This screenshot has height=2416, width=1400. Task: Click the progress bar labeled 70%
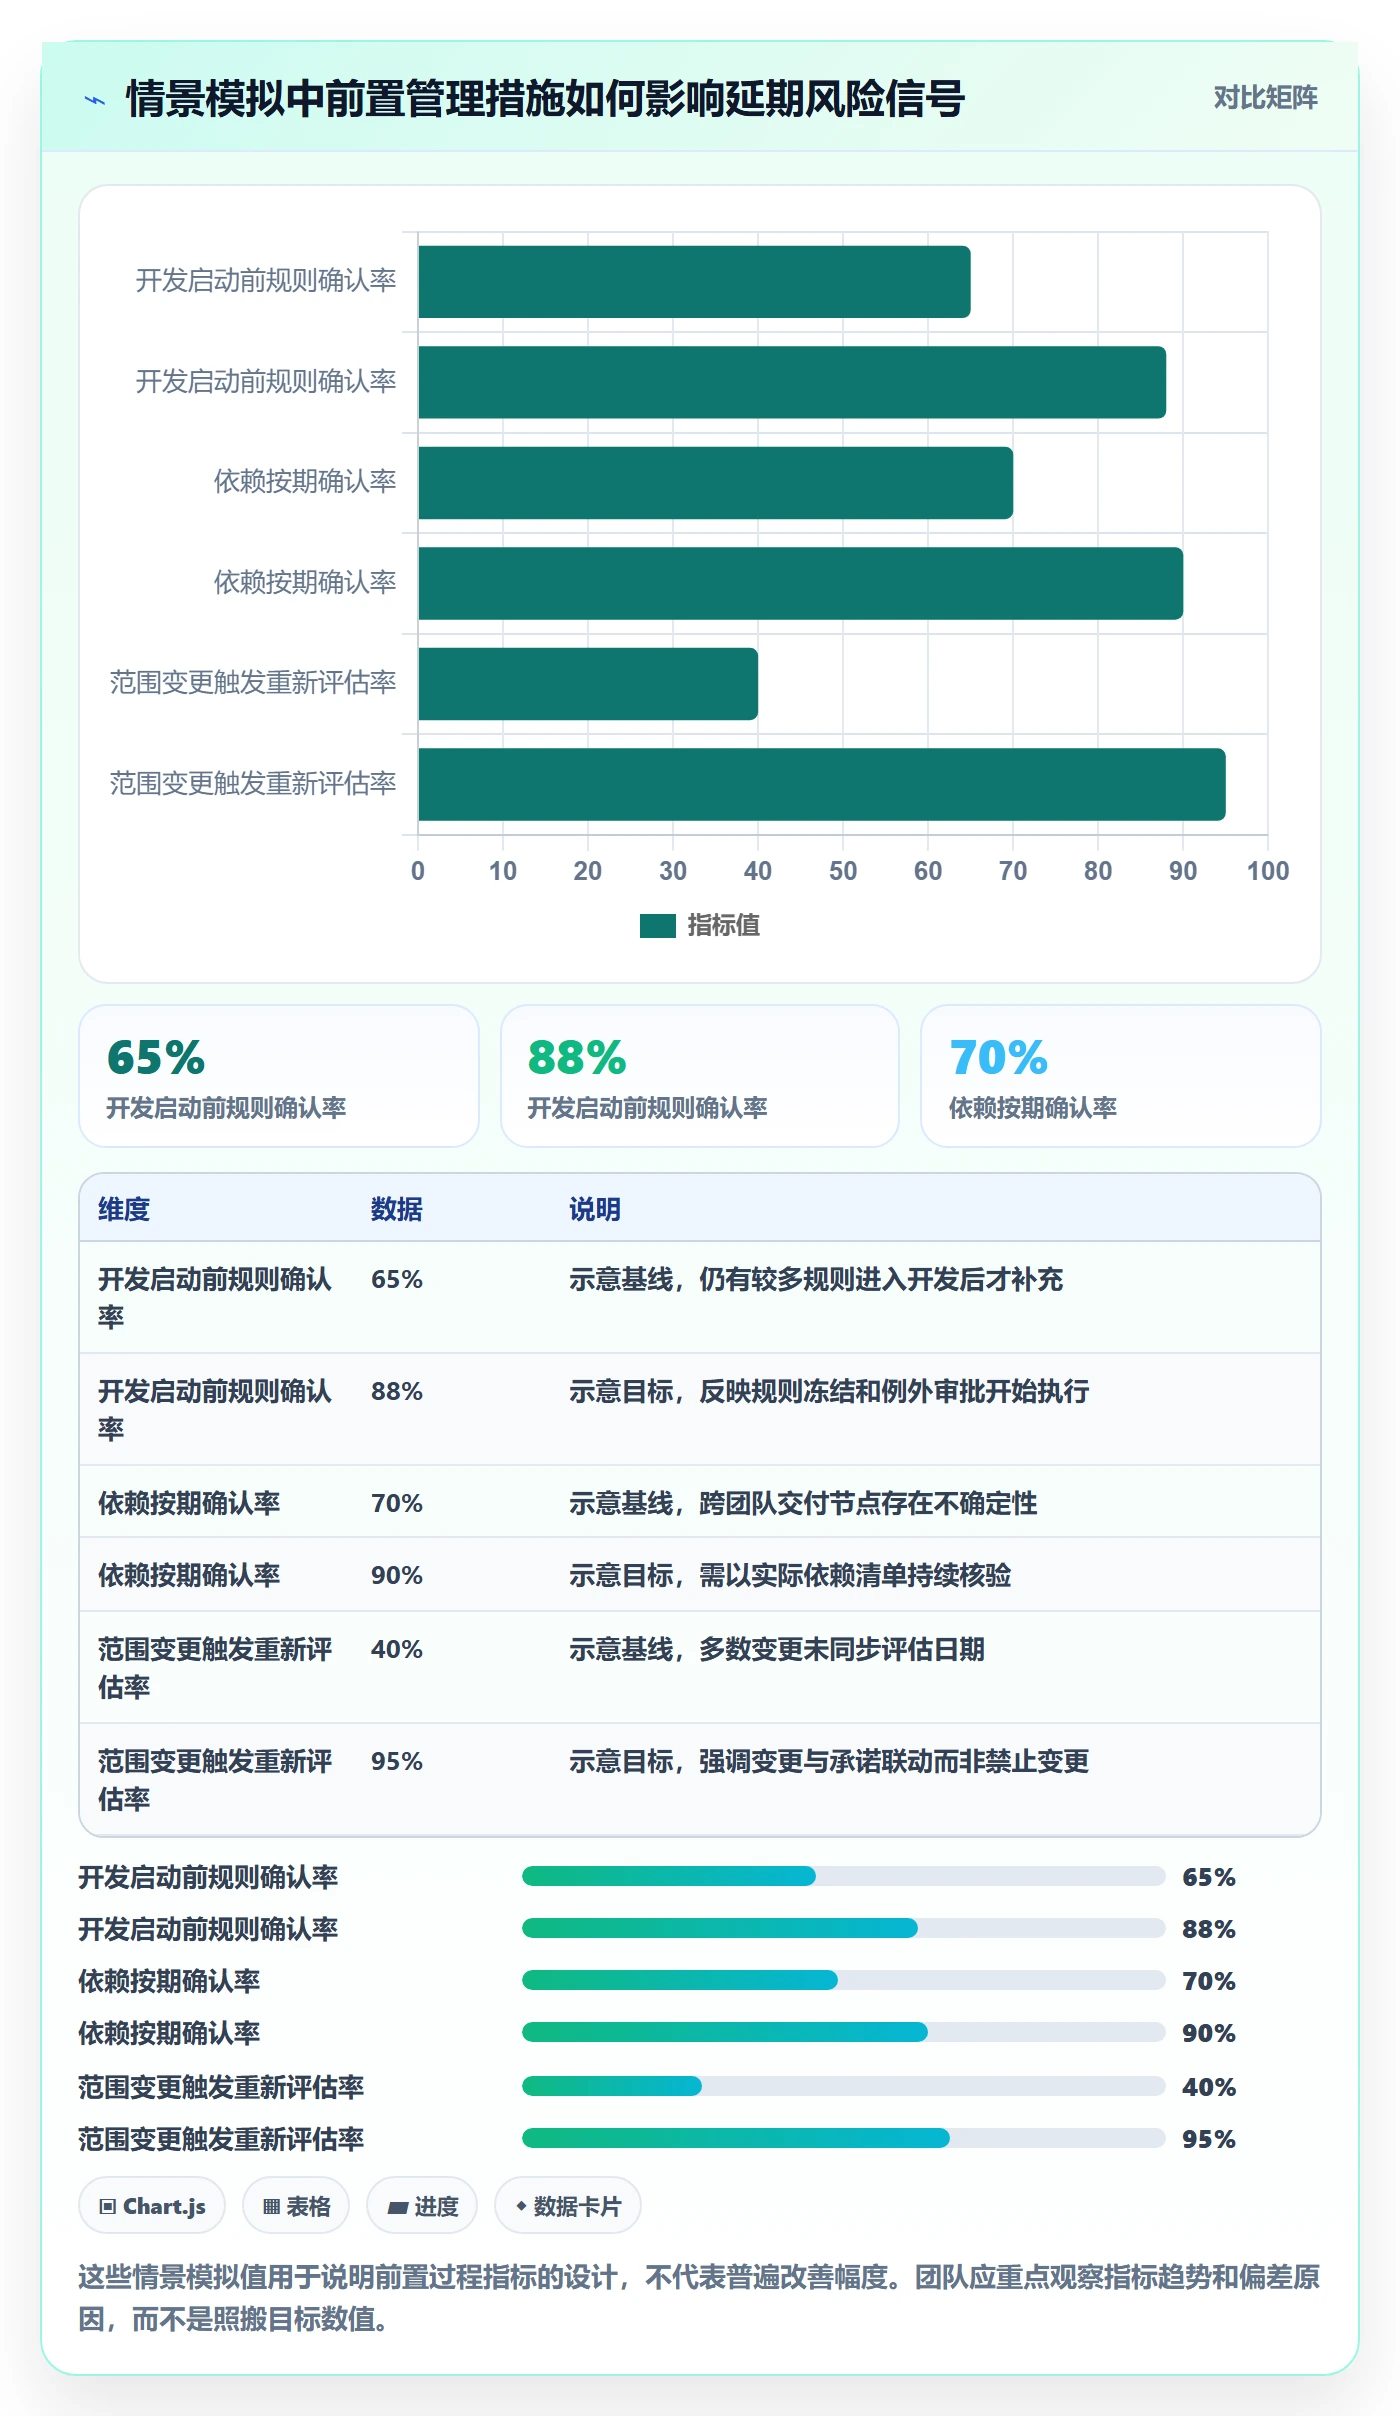pos(843,1980)
